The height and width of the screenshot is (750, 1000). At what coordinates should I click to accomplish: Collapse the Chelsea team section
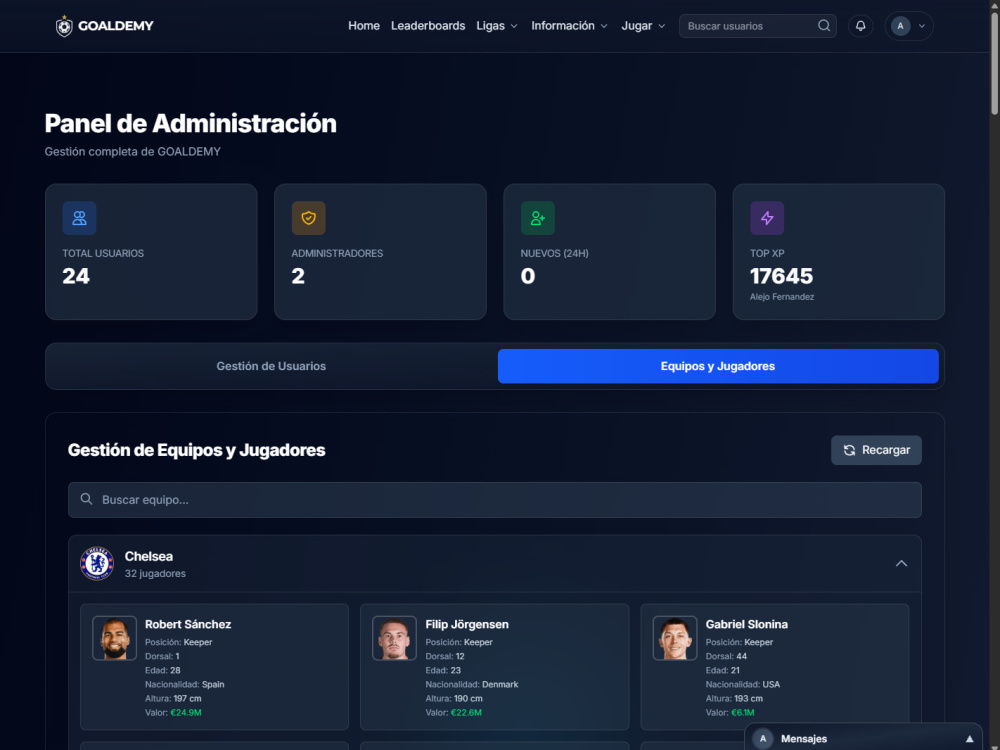901,563
